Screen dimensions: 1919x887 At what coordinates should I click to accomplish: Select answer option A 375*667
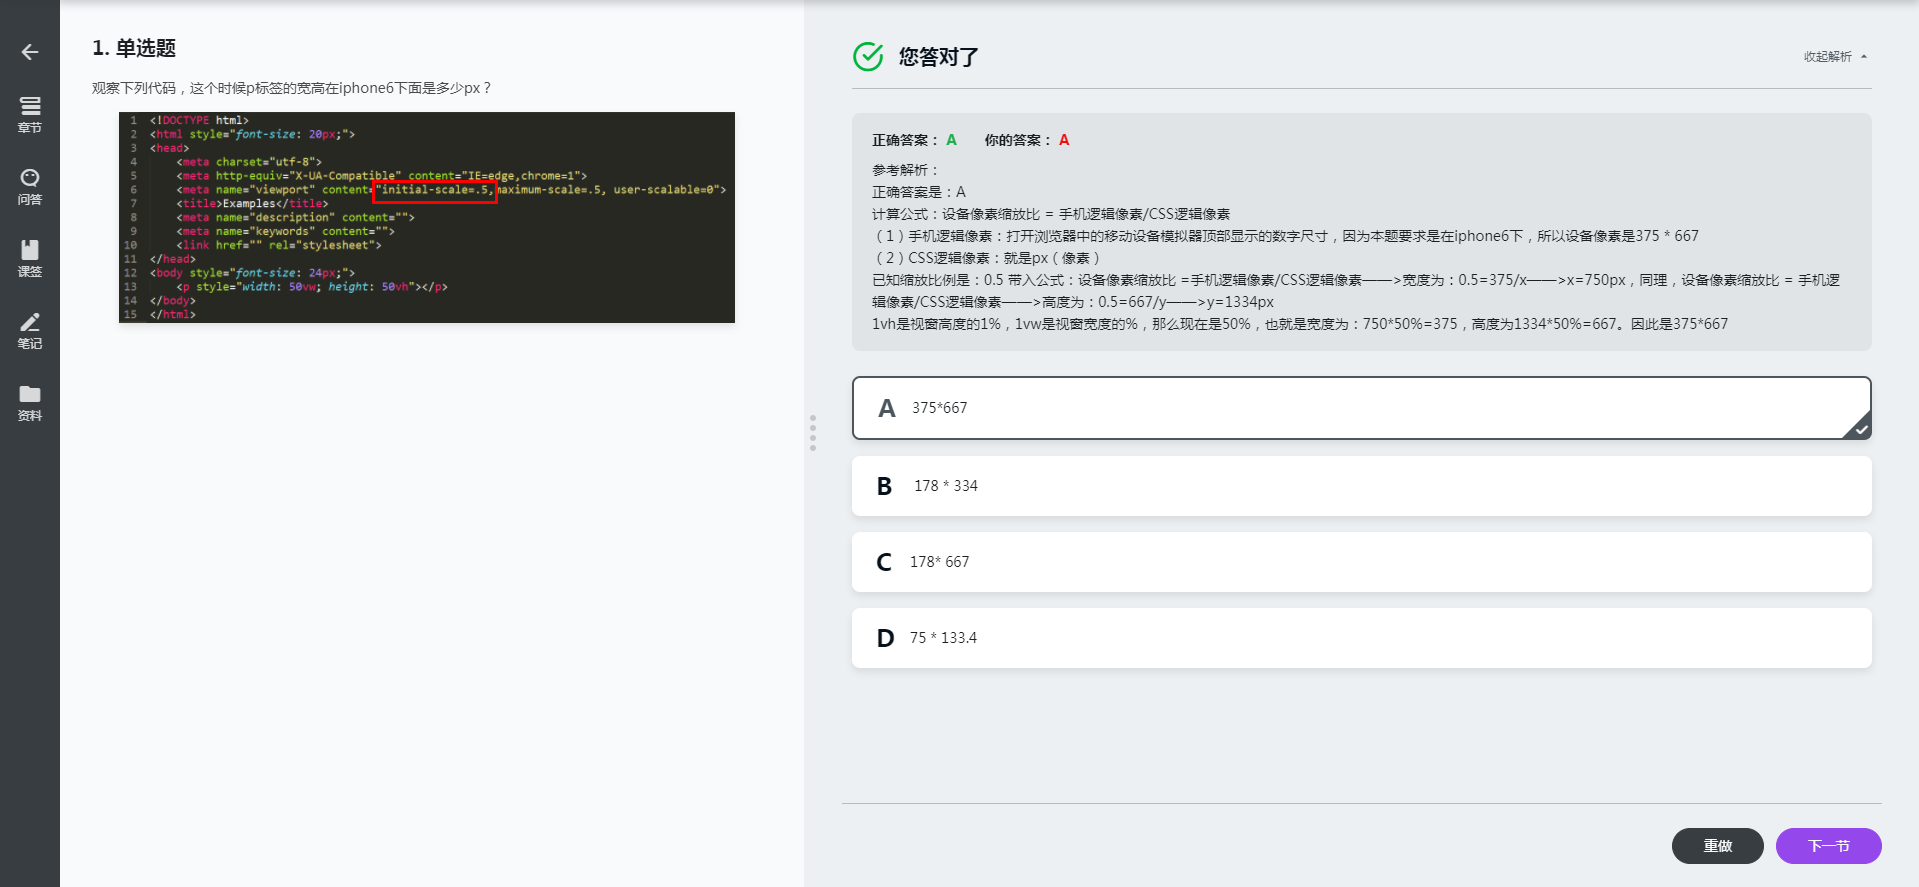1361,408
